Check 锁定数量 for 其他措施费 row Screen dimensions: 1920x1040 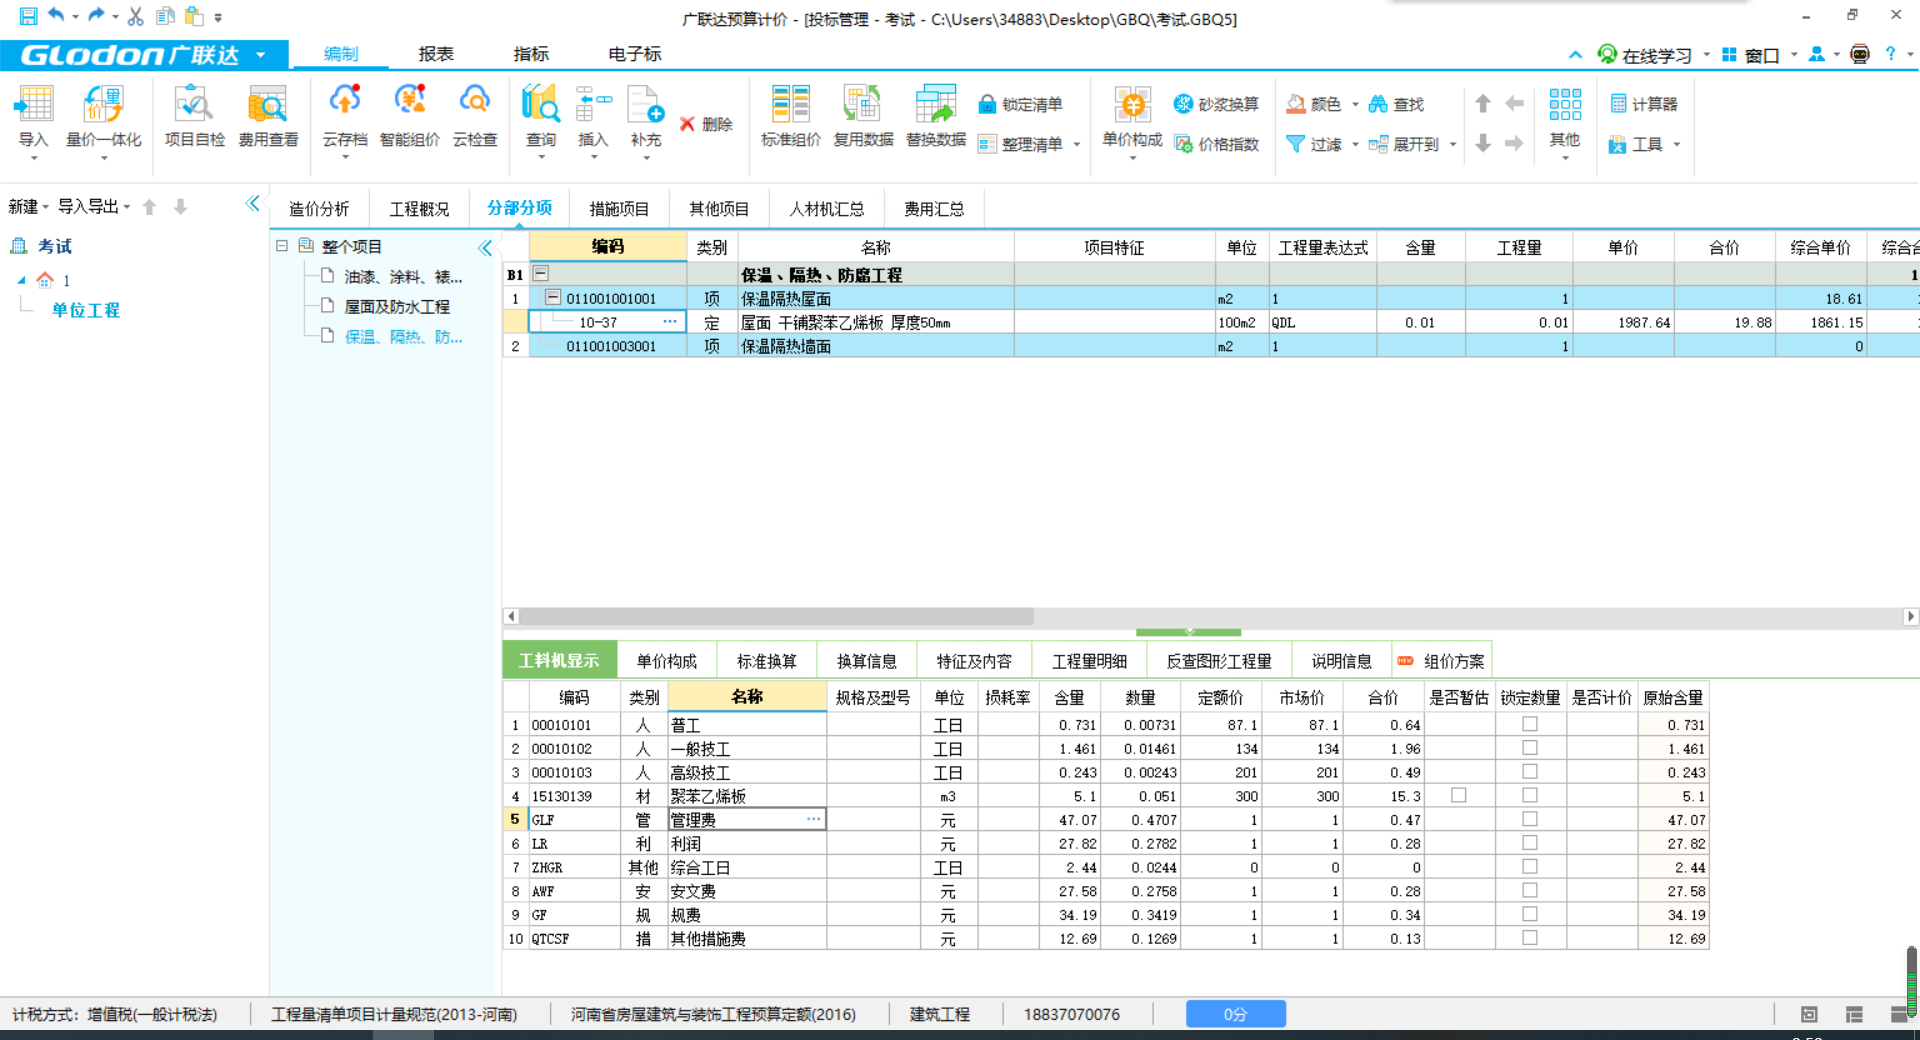pos(1530,938)
